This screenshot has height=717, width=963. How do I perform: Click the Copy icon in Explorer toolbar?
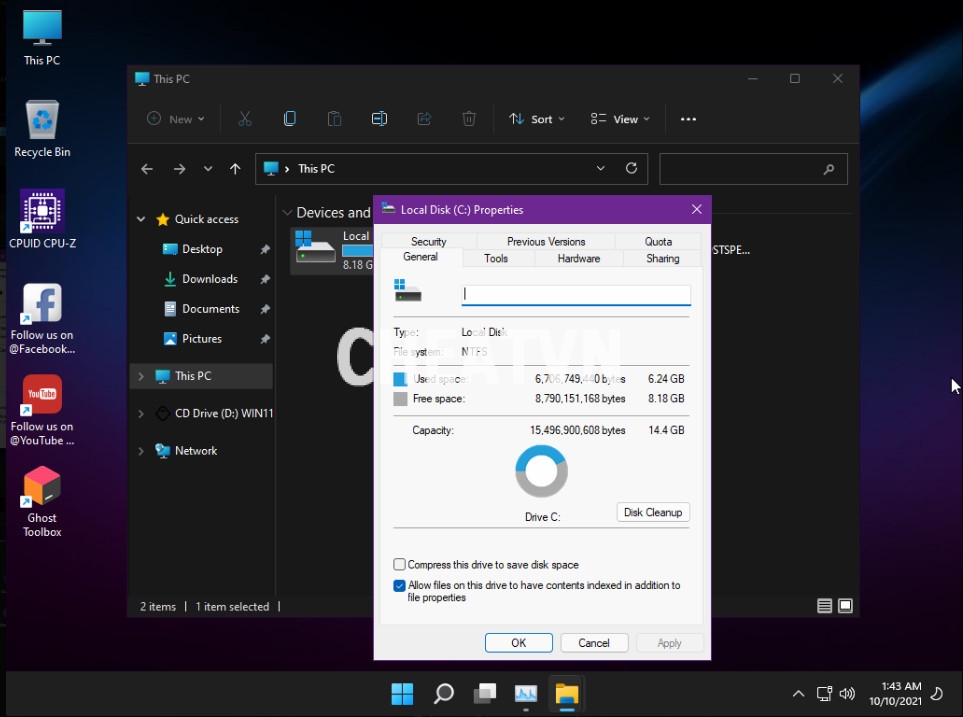point(289,119)
